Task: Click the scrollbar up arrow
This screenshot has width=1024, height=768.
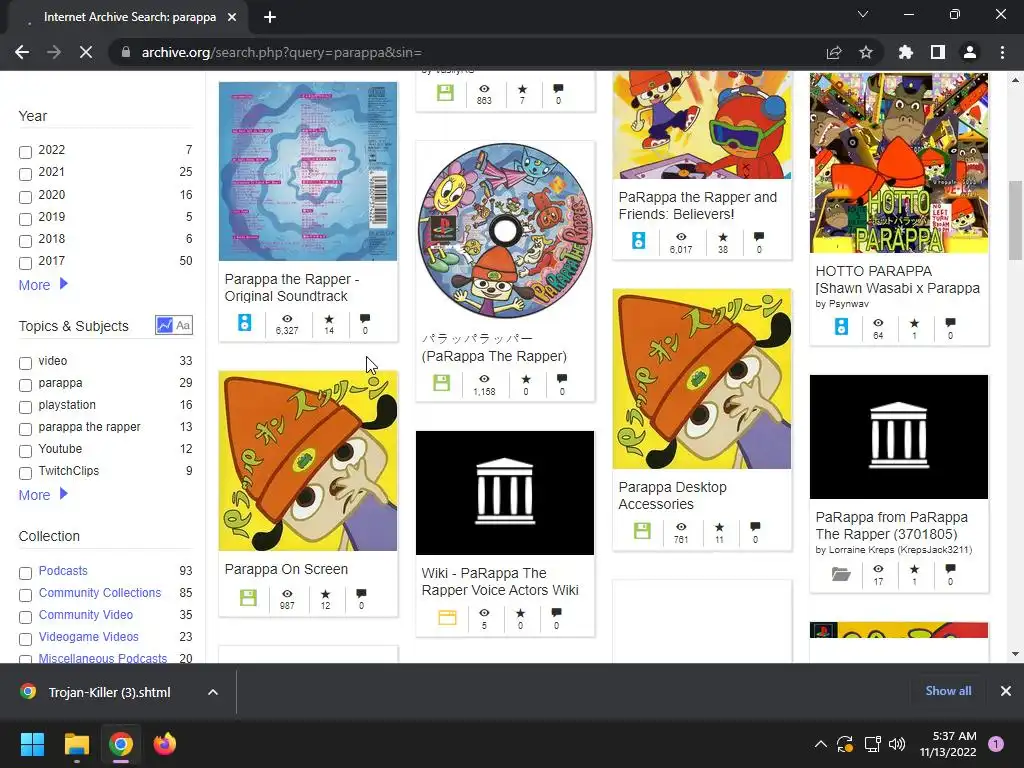Action: coord(1015,80)
